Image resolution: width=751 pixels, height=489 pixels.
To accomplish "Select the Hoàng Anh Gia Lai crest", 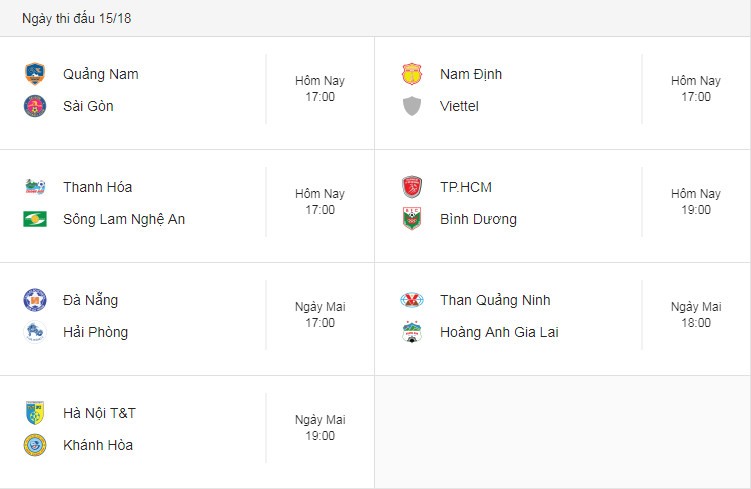I will [412, 332].
